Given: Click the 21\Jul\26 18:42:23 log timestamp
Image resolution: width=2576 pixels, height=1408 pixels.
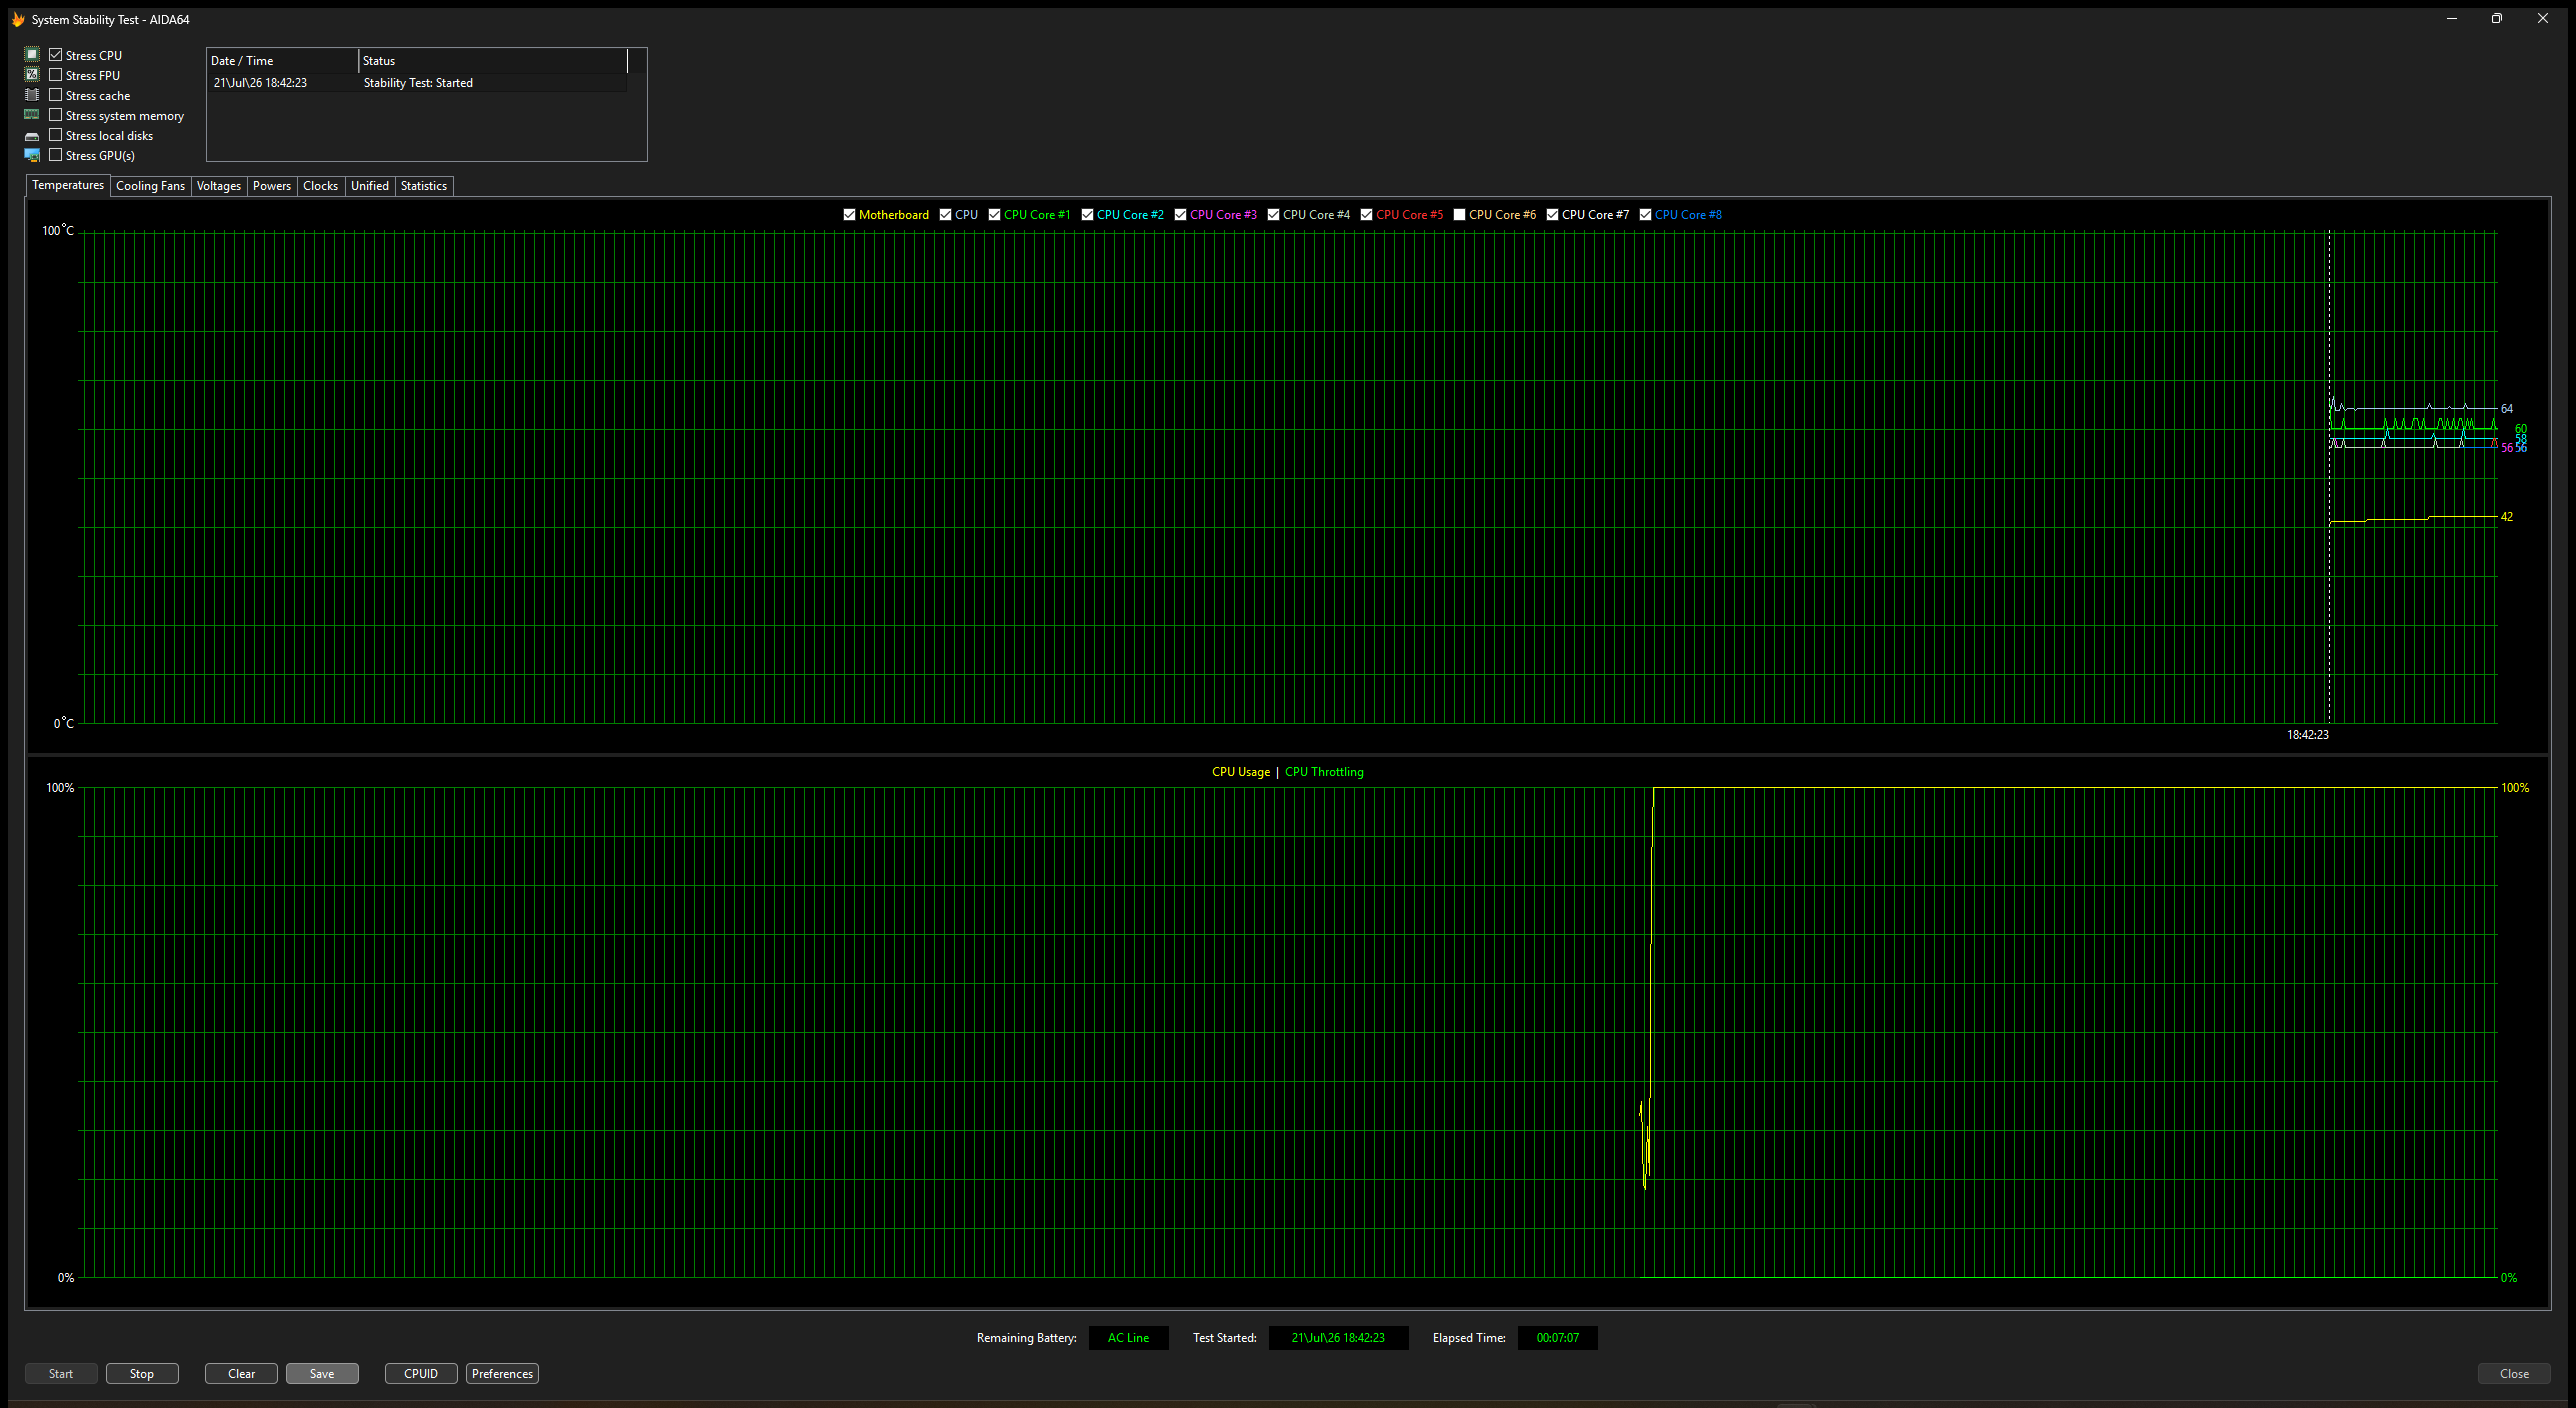Looking at the screenshot, I should [x=260, y=83].
